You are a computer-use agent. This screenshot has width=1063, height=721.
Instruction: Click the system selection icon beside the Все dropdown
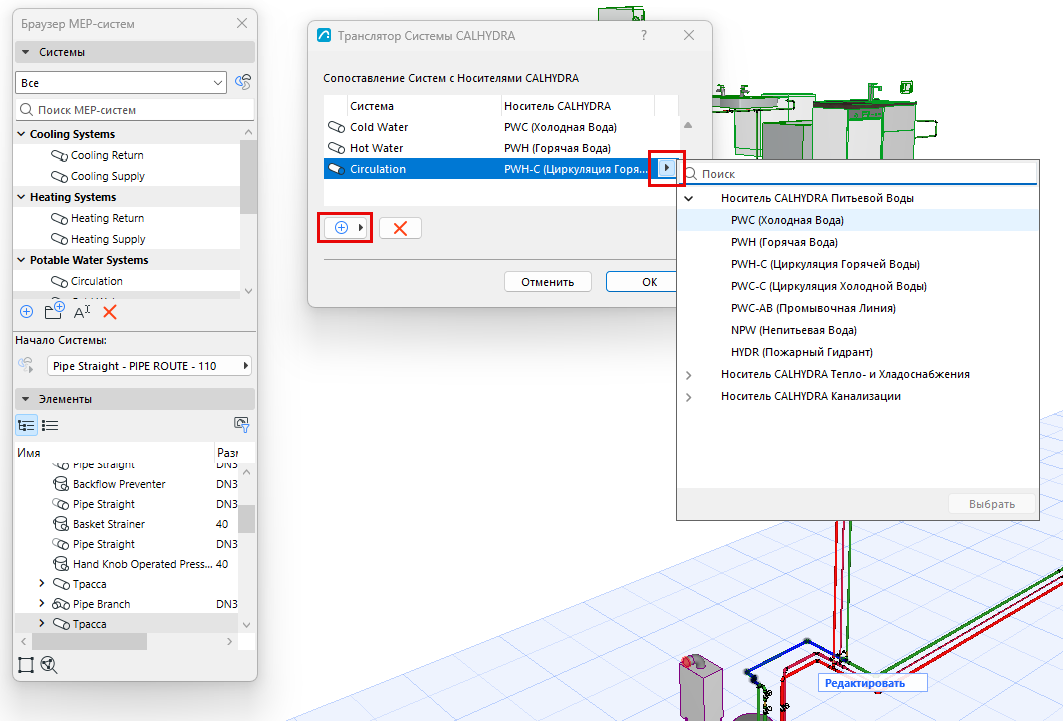[243, 83]
